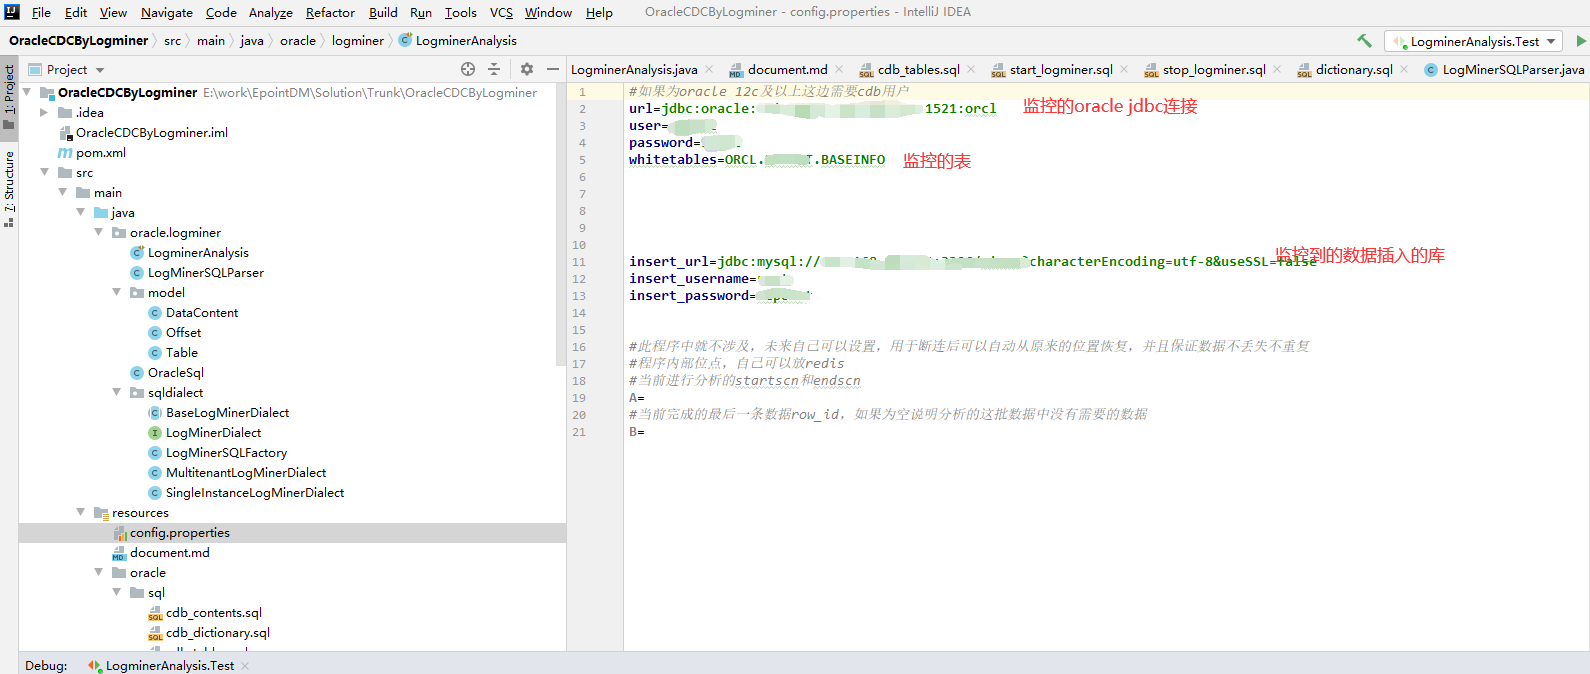
Task: Open pom.xml in the project tree
Action: 100,153
